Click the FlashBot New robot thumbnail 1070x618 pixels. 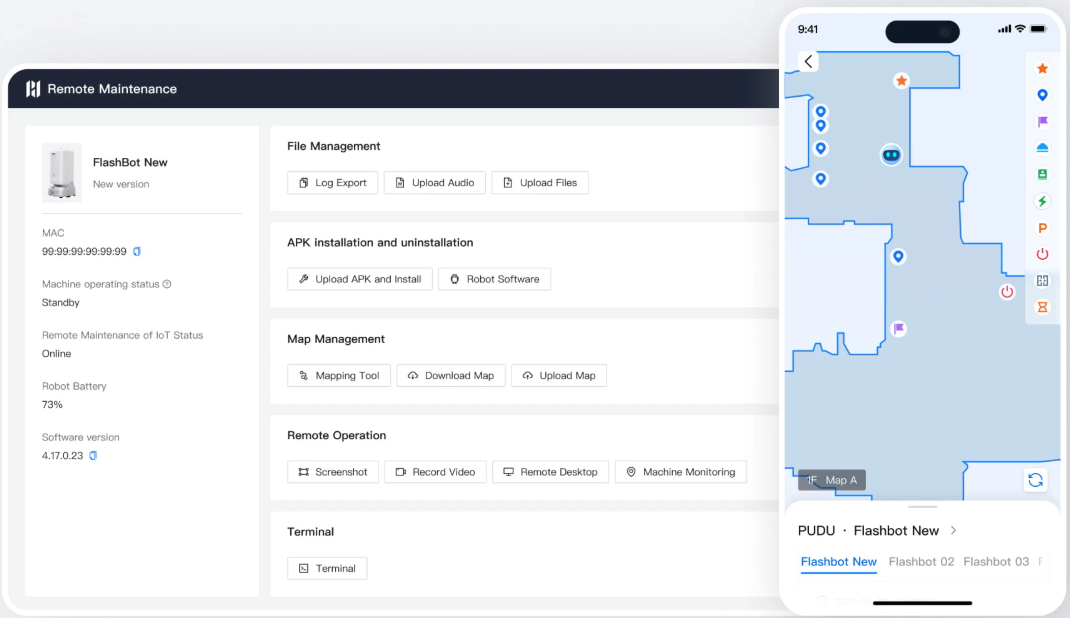coord(62,172)
